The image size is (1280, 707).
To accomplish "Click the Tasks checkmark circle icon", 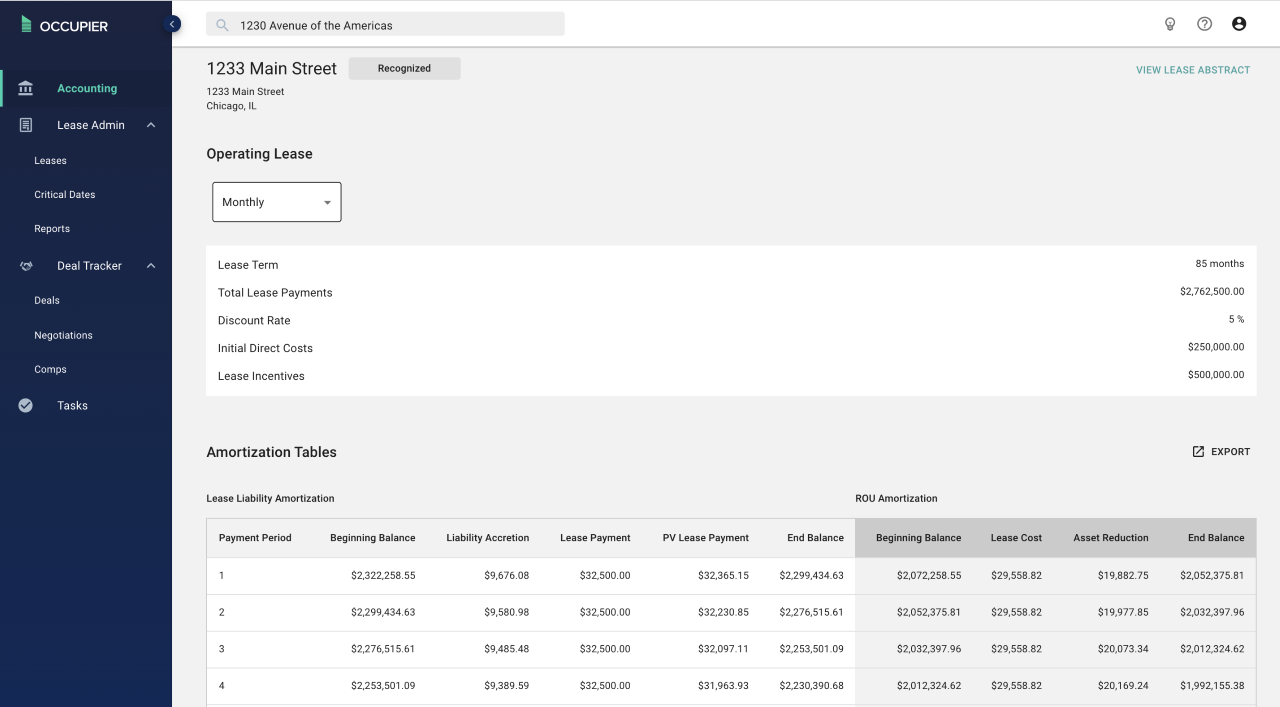I will coord(26,405).
